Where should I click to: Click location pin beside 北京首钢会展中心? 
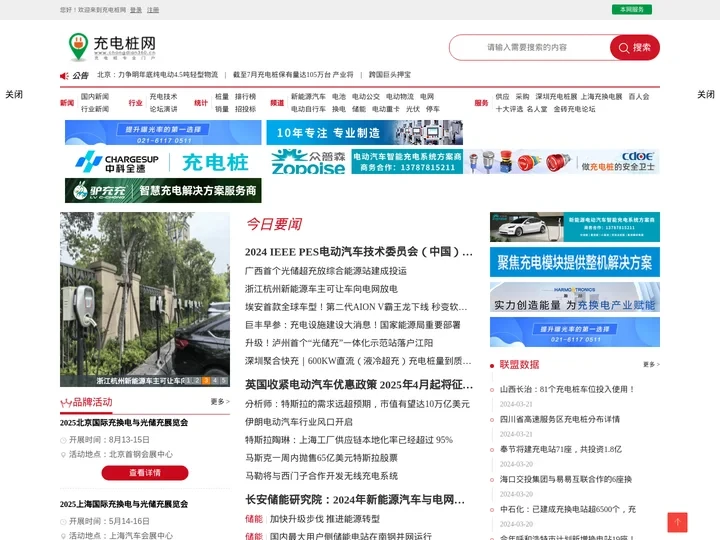(63, 455)
